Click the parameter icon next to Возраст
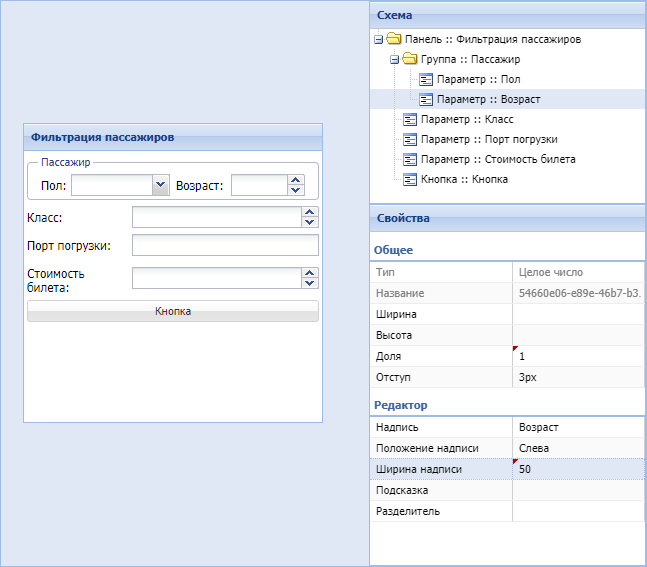 tap(426, 99)
